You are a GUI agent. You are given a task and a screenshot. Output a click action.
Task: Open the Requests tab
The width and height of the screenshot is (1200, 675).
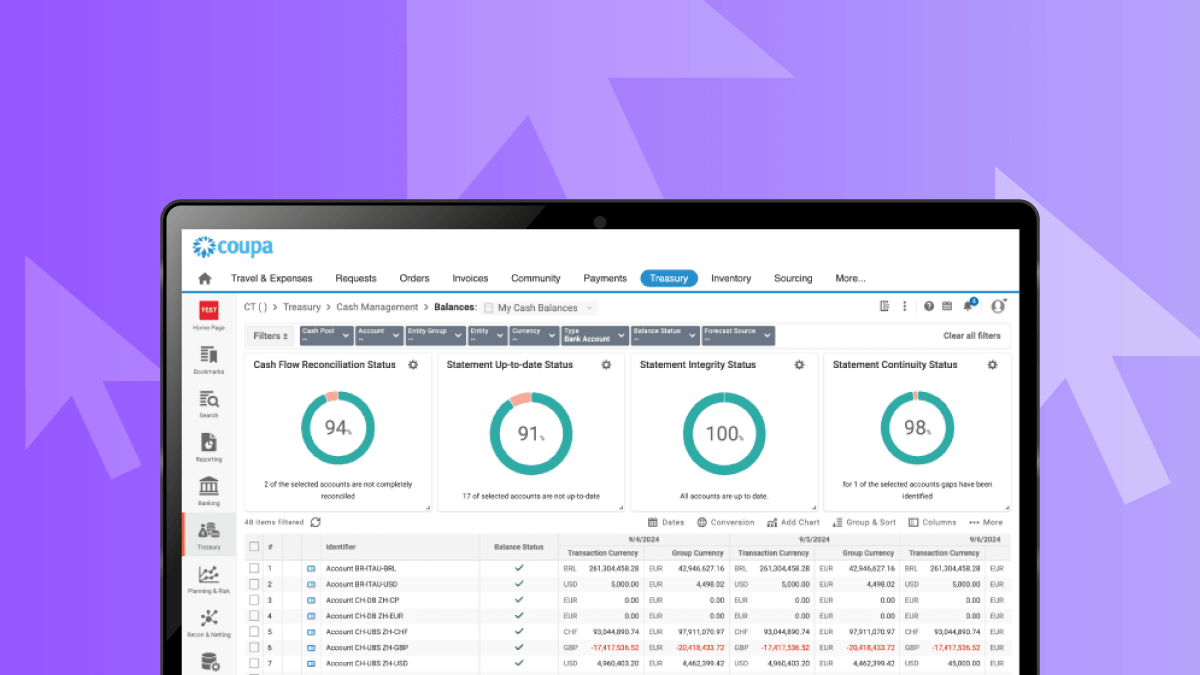click(x=356, y=279)
